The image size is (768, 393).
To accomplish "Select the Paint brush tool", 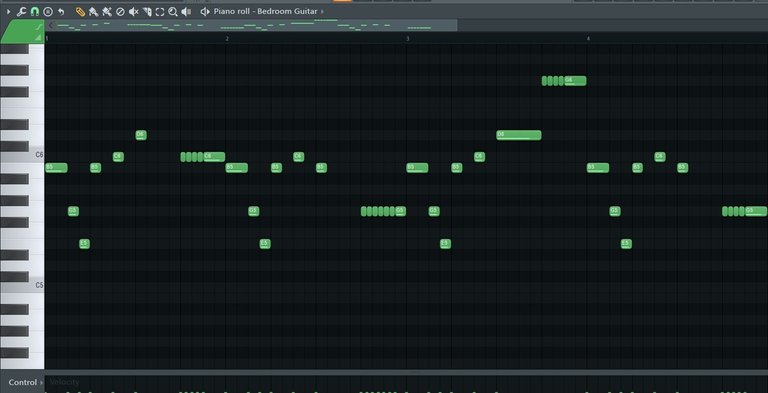I will (x=94, y=11).
